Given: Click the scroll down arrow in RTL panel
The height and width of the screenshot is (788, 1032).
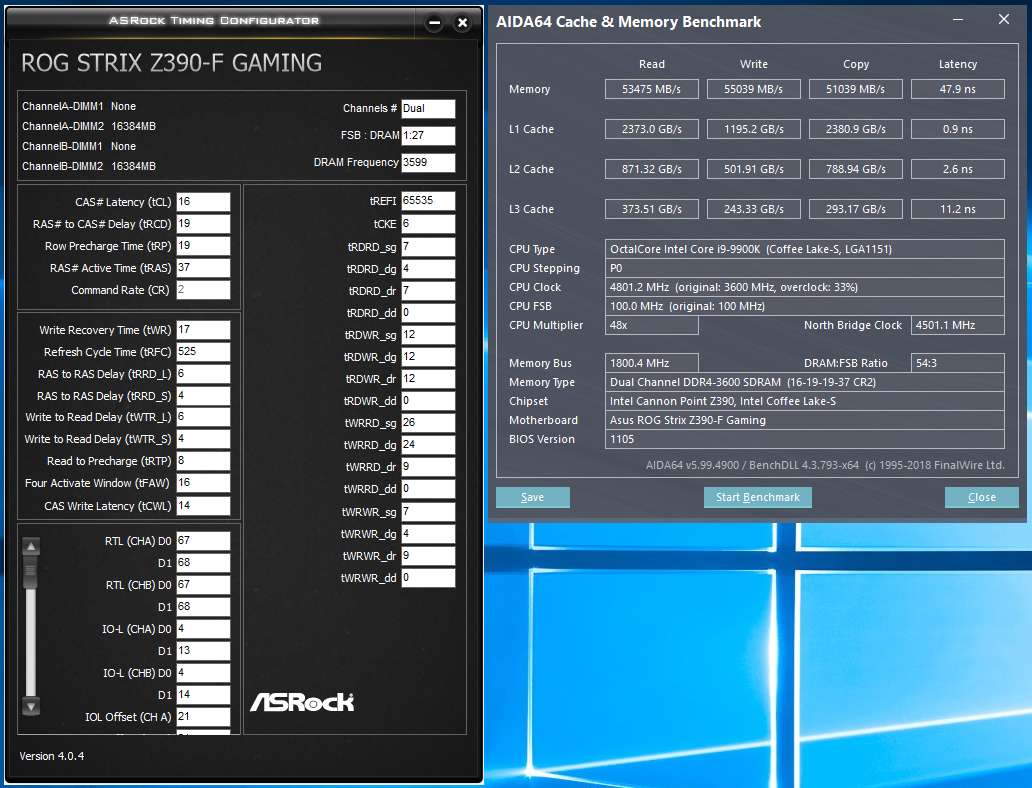Looking at the screenshot, I should pos(31,706).
